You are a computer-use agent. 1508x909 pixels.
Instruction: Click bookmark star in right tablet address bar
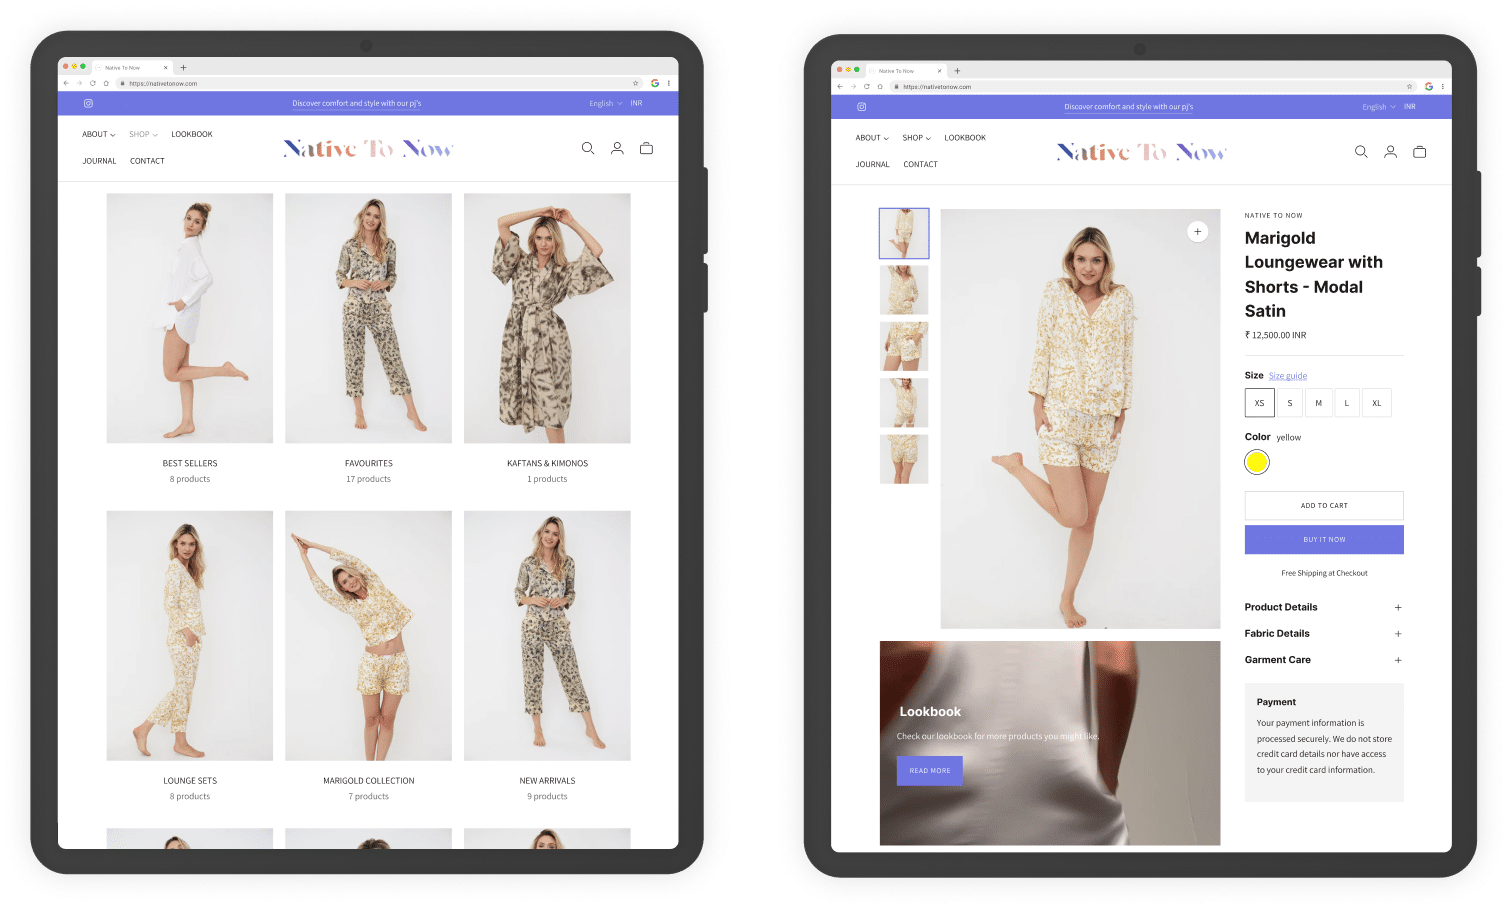1409,87
